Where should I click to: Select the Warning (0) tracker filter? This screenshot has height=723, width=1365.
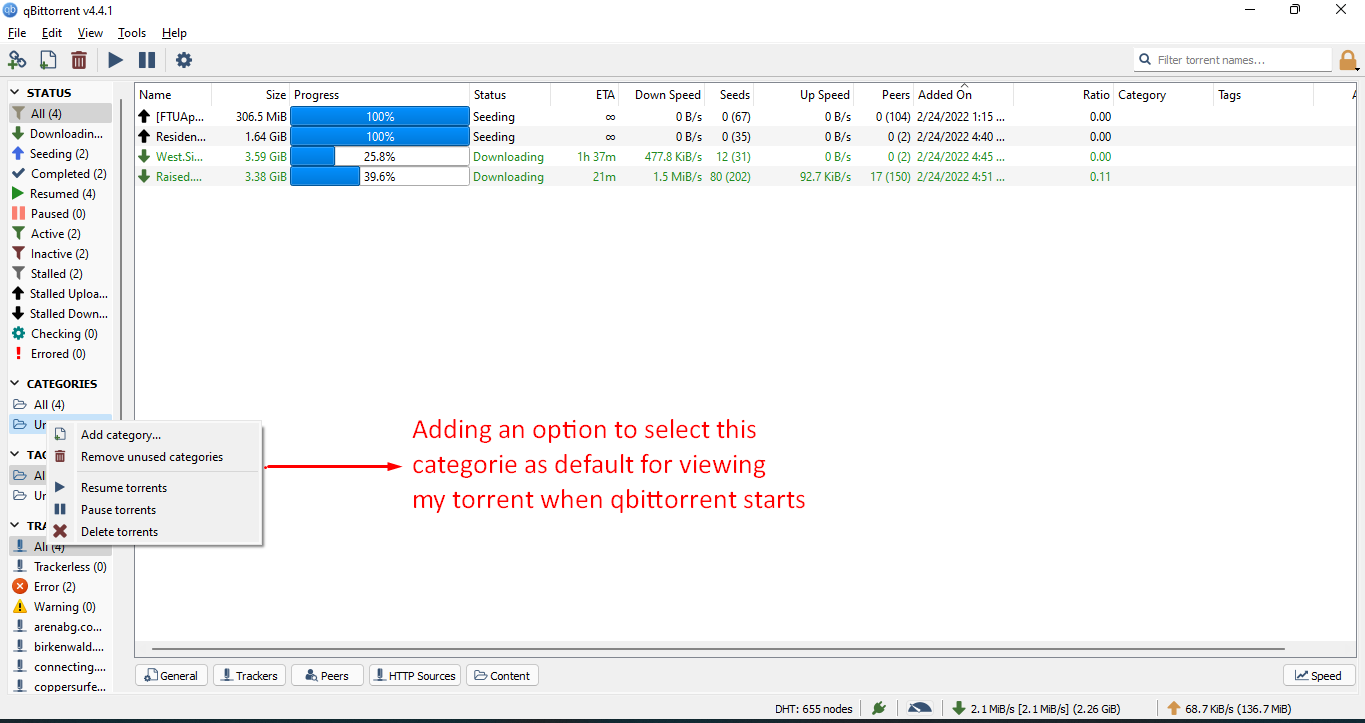tap(60, 607)
